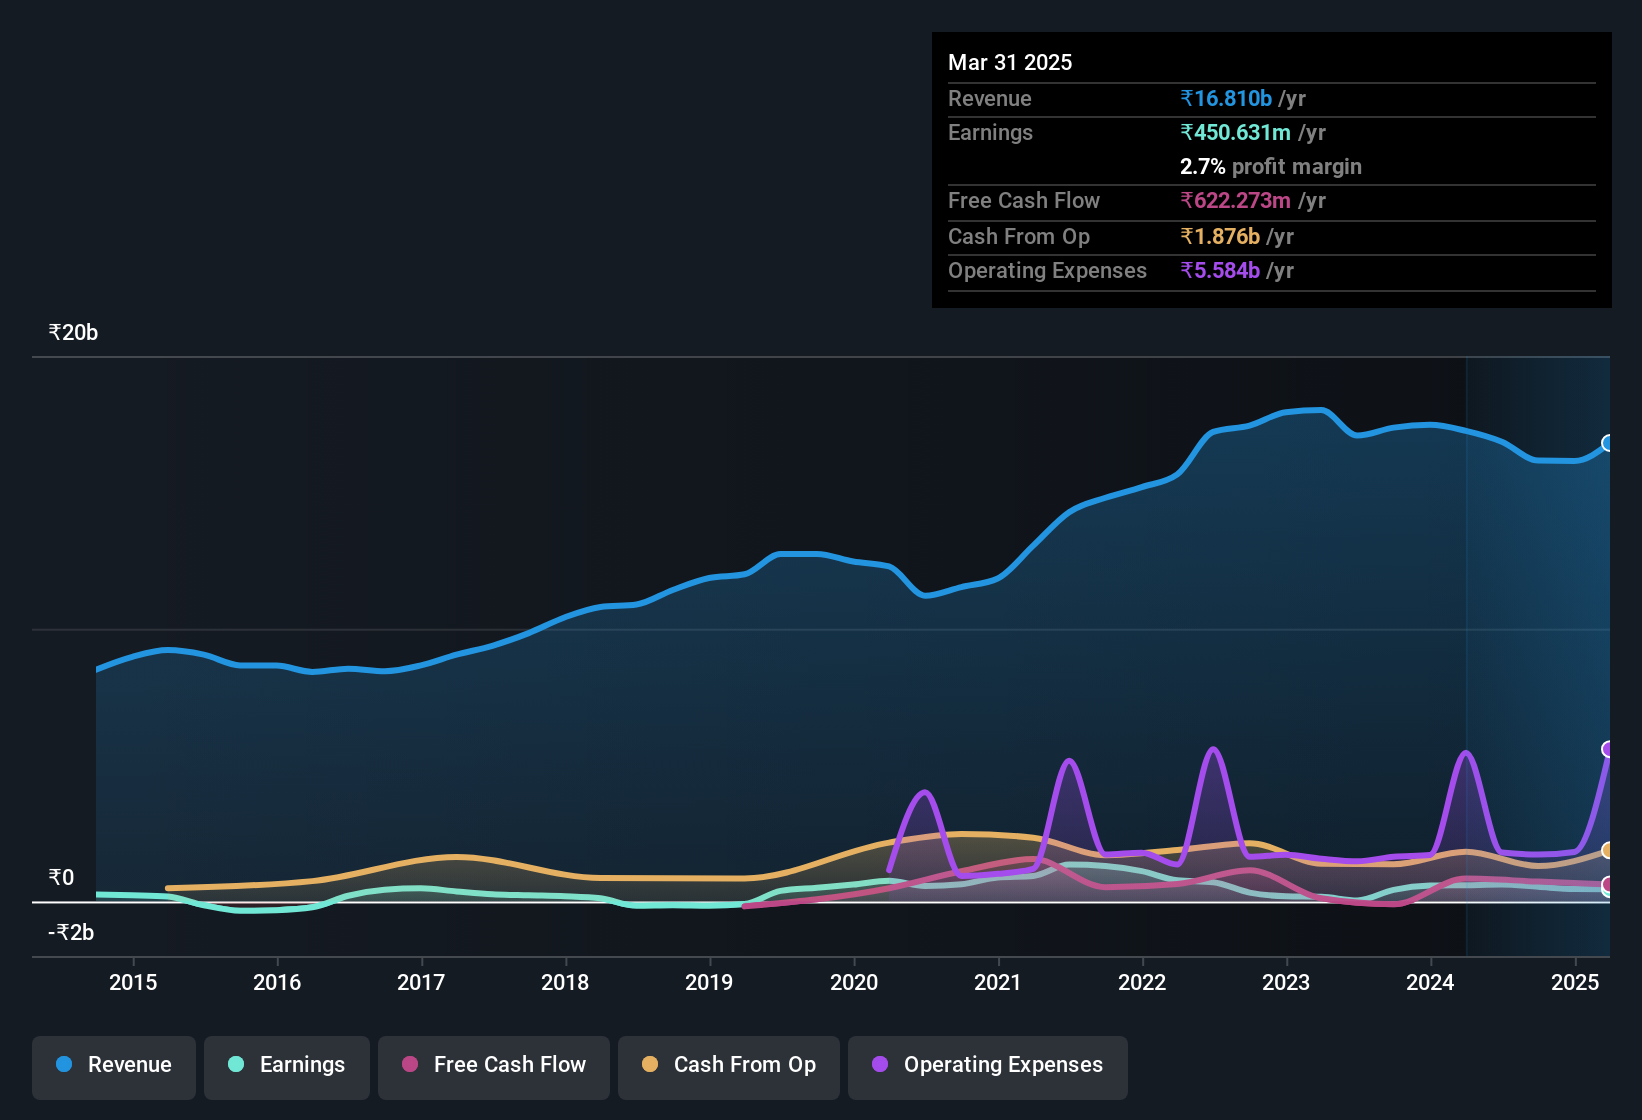Screen dimensions: 1642x1120
Task: Open the Free Cash Flow legend item
Action: tap(493, 1066)
